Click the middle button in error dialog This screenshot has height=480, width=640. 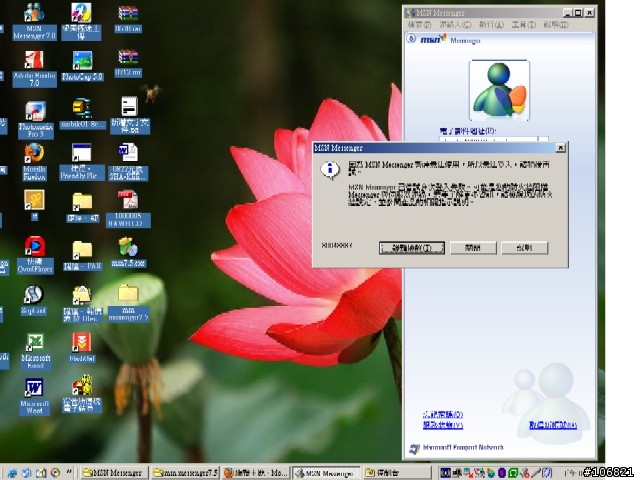[x=473, y=248]
